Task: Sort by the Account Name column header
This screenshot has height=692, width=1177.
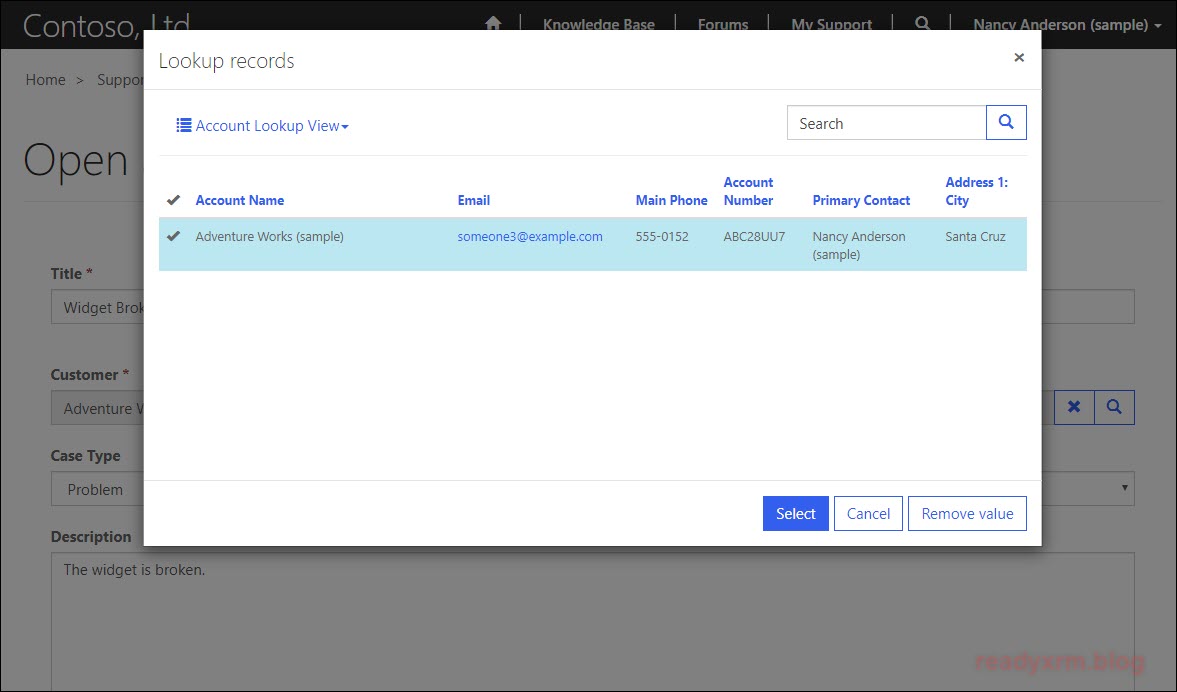Action: click(x=240, y=200)
